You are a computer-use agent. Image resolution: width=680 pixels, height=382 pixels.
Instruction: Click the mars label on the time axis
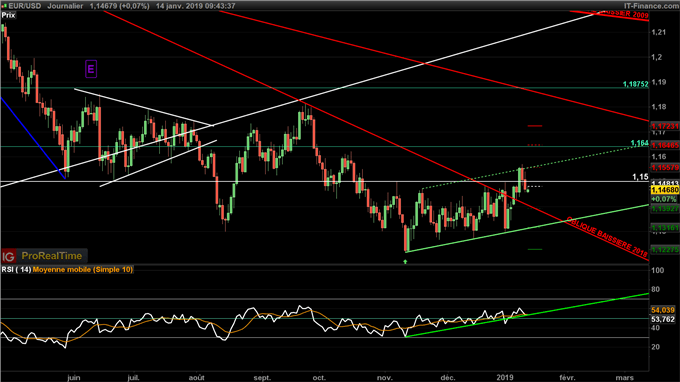pos(624,378)
